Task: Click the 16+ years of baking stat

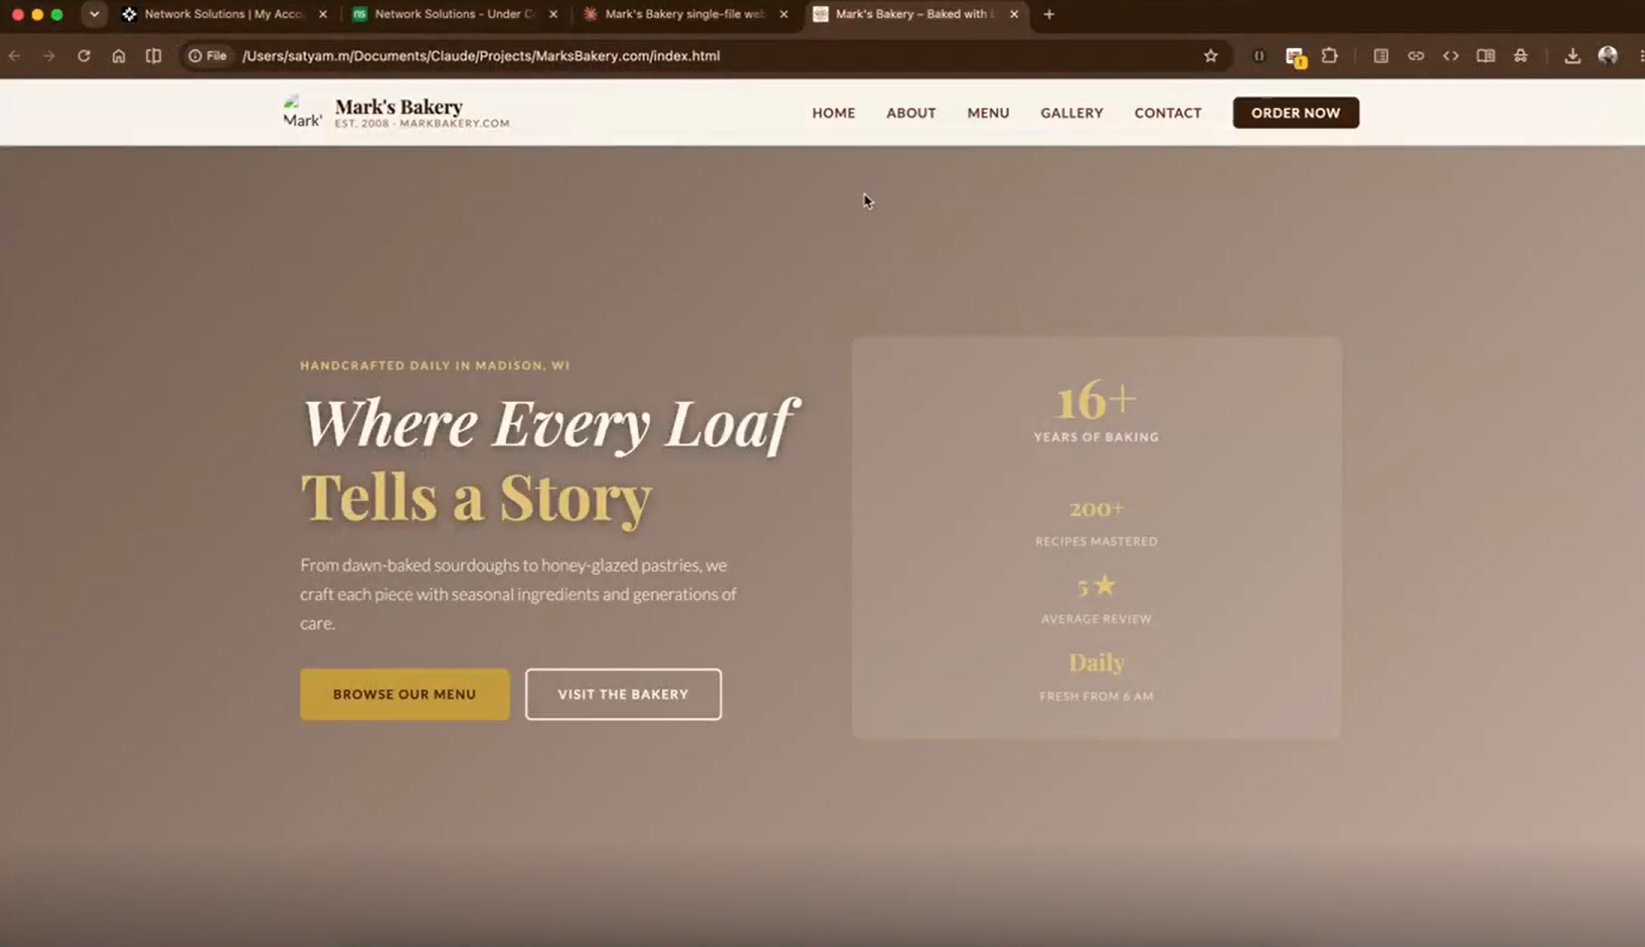Action: coord(1096,410)
